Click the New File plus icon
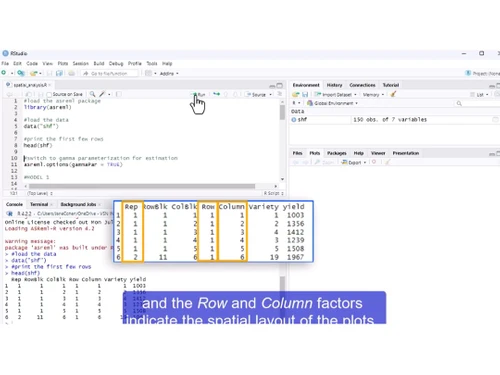500x375 pixels. coord(4,73)
